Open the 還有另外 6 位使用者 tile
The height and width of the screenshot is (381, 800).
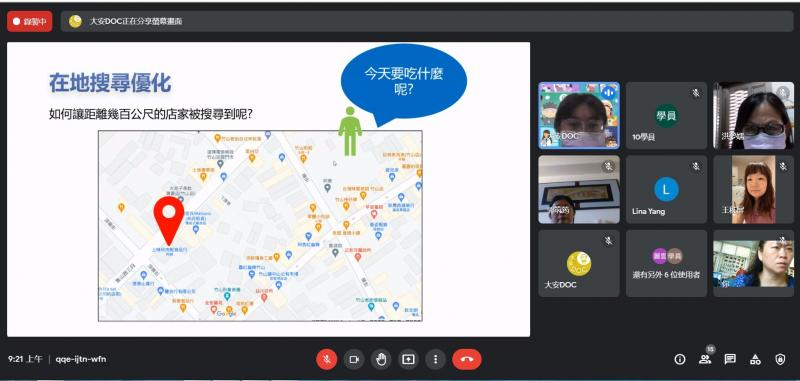666,263
